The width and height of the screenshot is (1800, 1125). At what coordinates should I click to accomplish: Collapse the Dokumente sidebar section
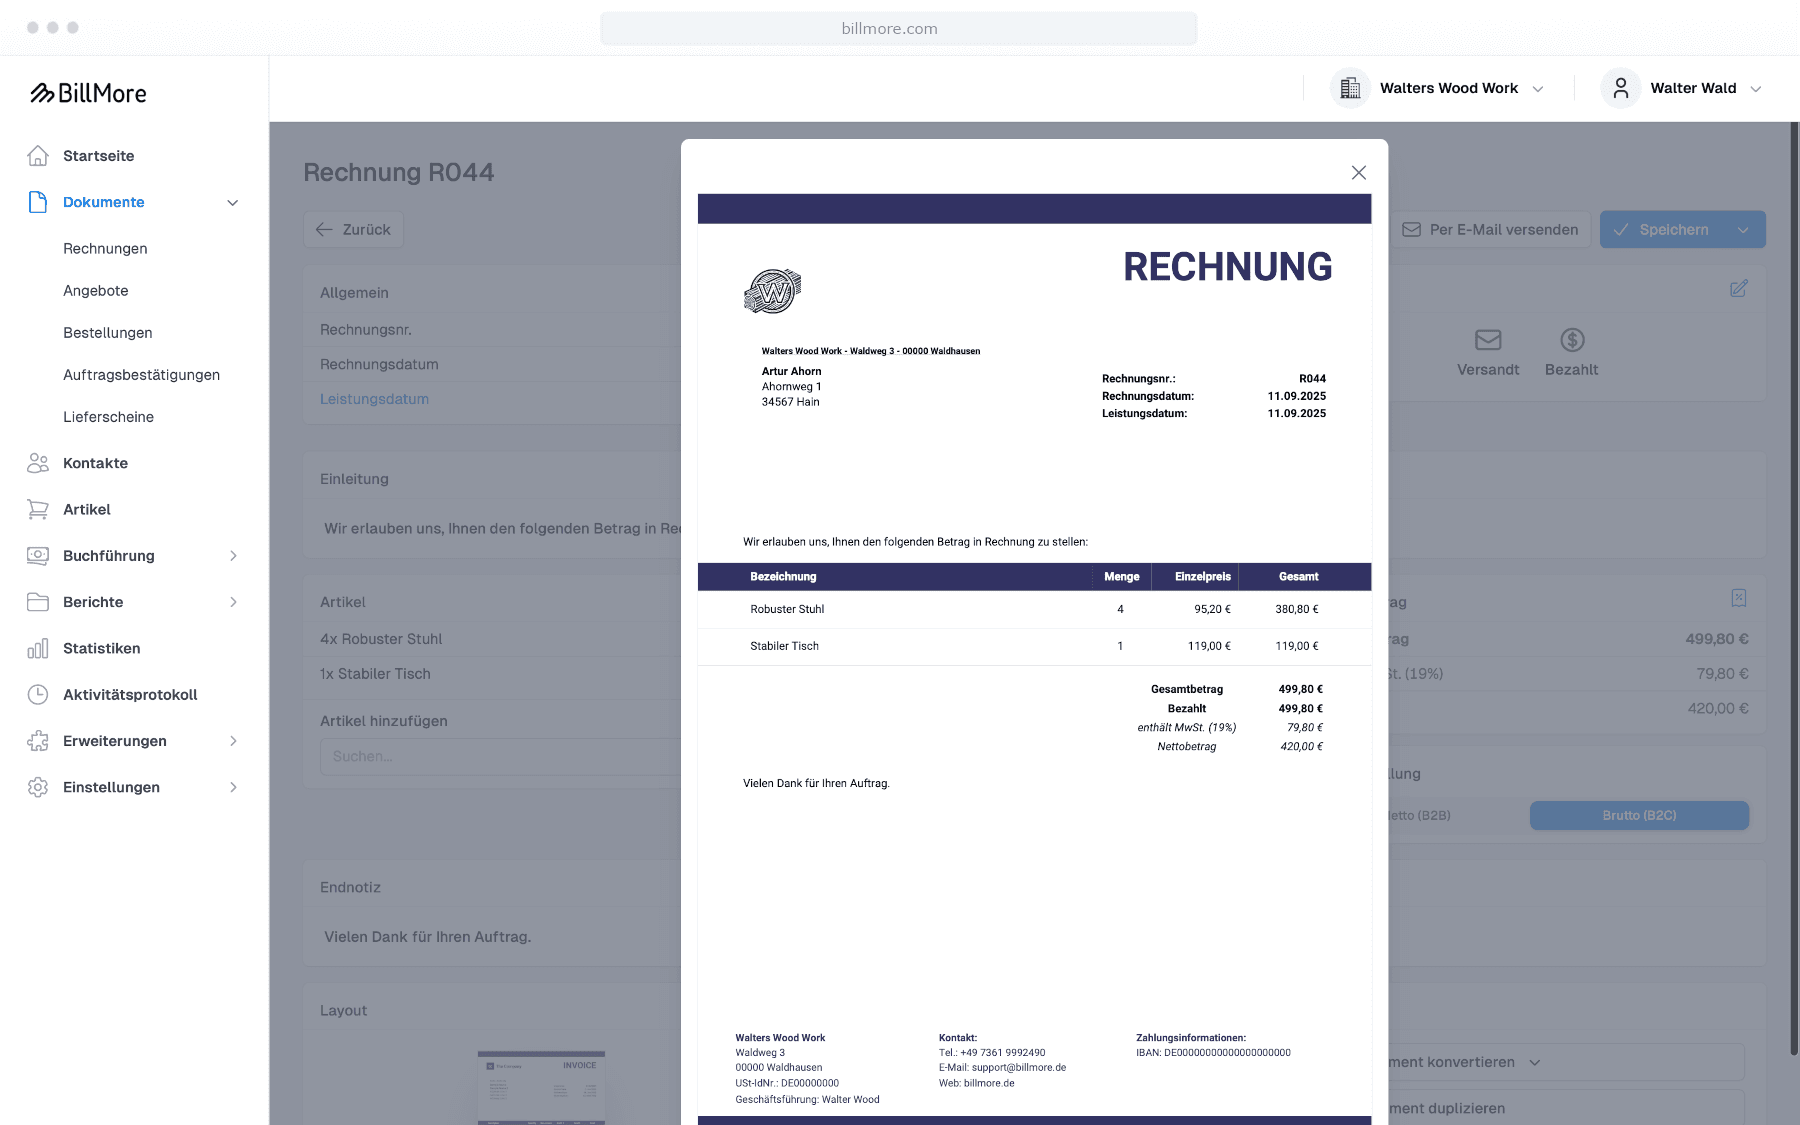click(x=233, y=202)
